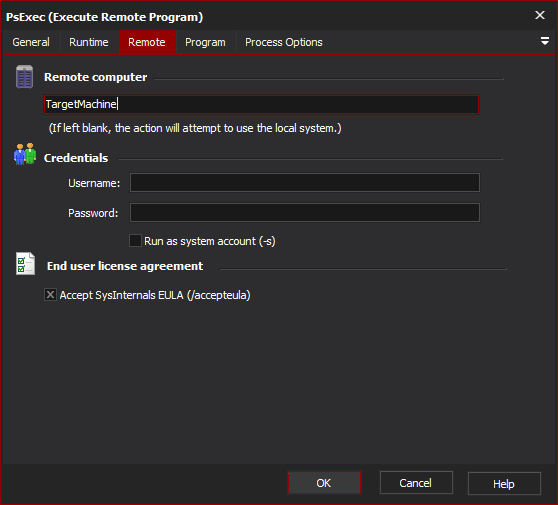This screenshot has height=505, width=558.
Task: Click the Credentials users icon
Action: click(25, 154)
